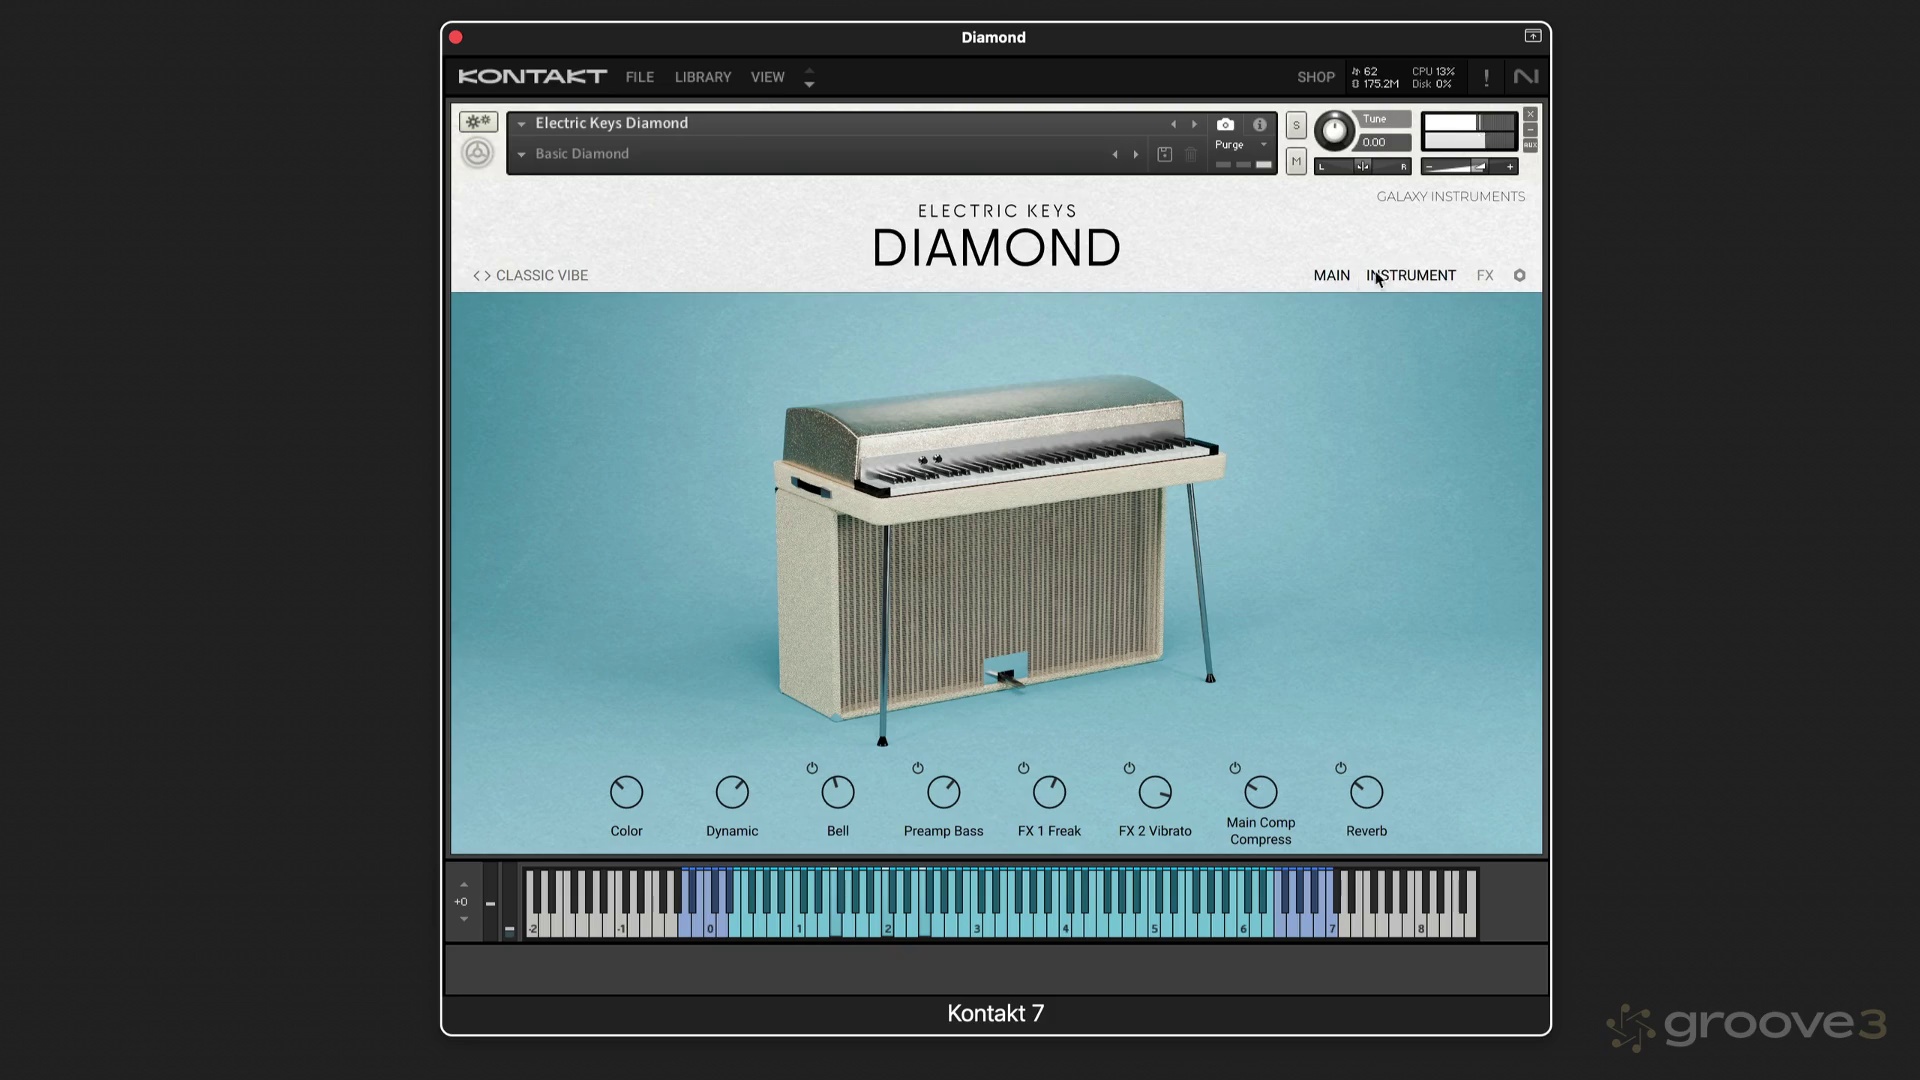The width and height of the screenshot is (1920, 1080).
Task: Click the FX 2 Vibrato knob
Action: (x=1155, y=793)
